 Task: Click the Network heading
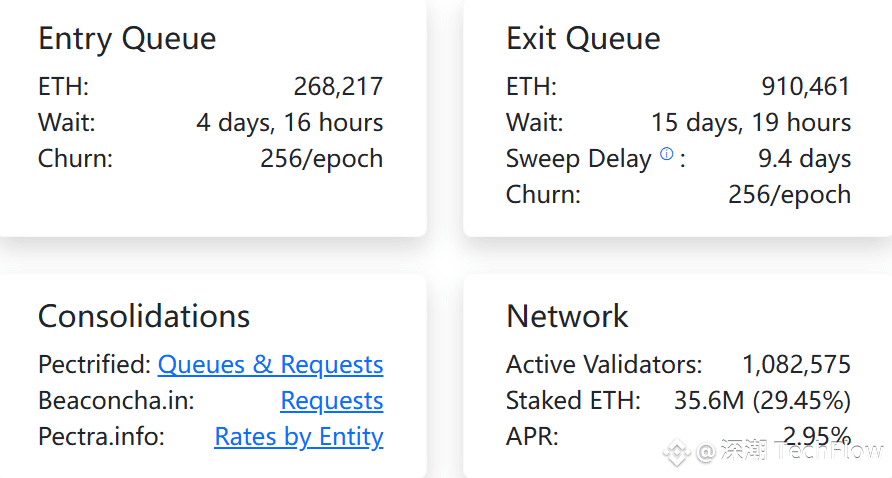567,316
